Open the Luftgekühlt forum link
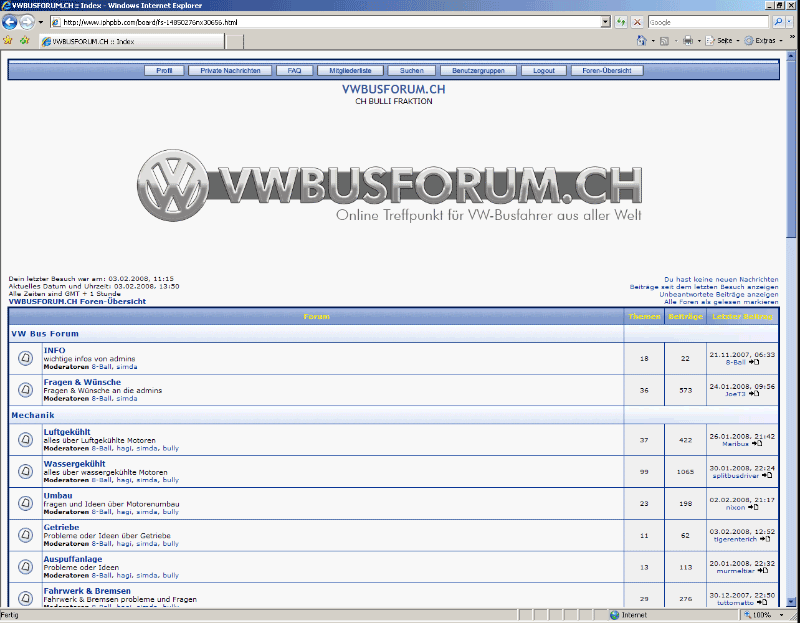The width and height of the screenshot is (800, 623). [67, 432]
